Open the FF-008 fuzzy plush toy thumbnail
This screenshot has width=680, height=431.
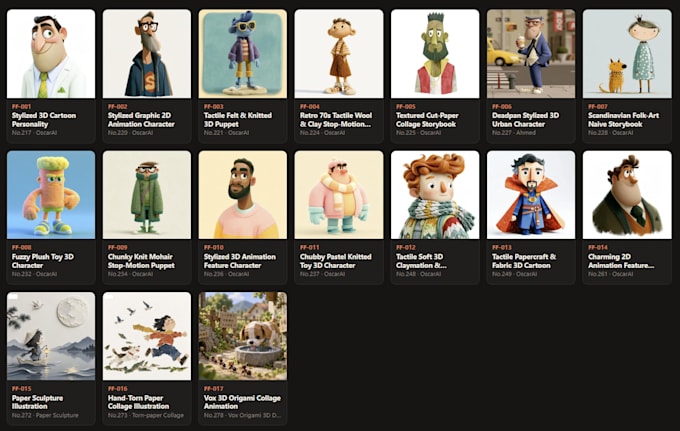pos(51,195)
